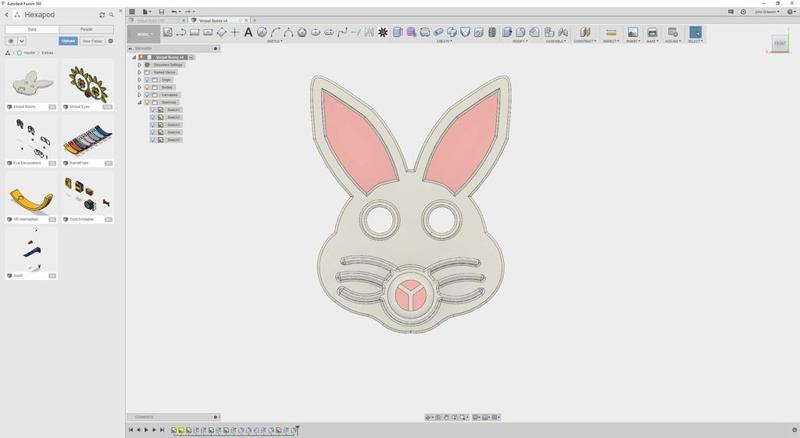Viewport: 800px width, 438px height.
Task: Expand the Named Views tree node
Action: click(x=140, y=72)
